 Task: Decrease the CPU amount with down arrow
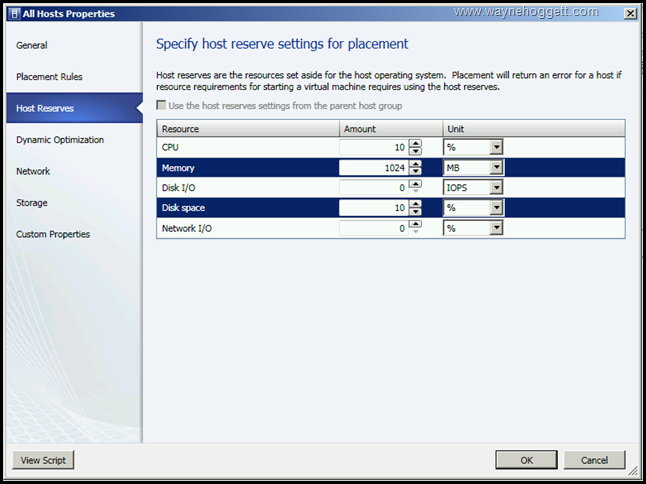pyautogui.click(x=416, y=152)
